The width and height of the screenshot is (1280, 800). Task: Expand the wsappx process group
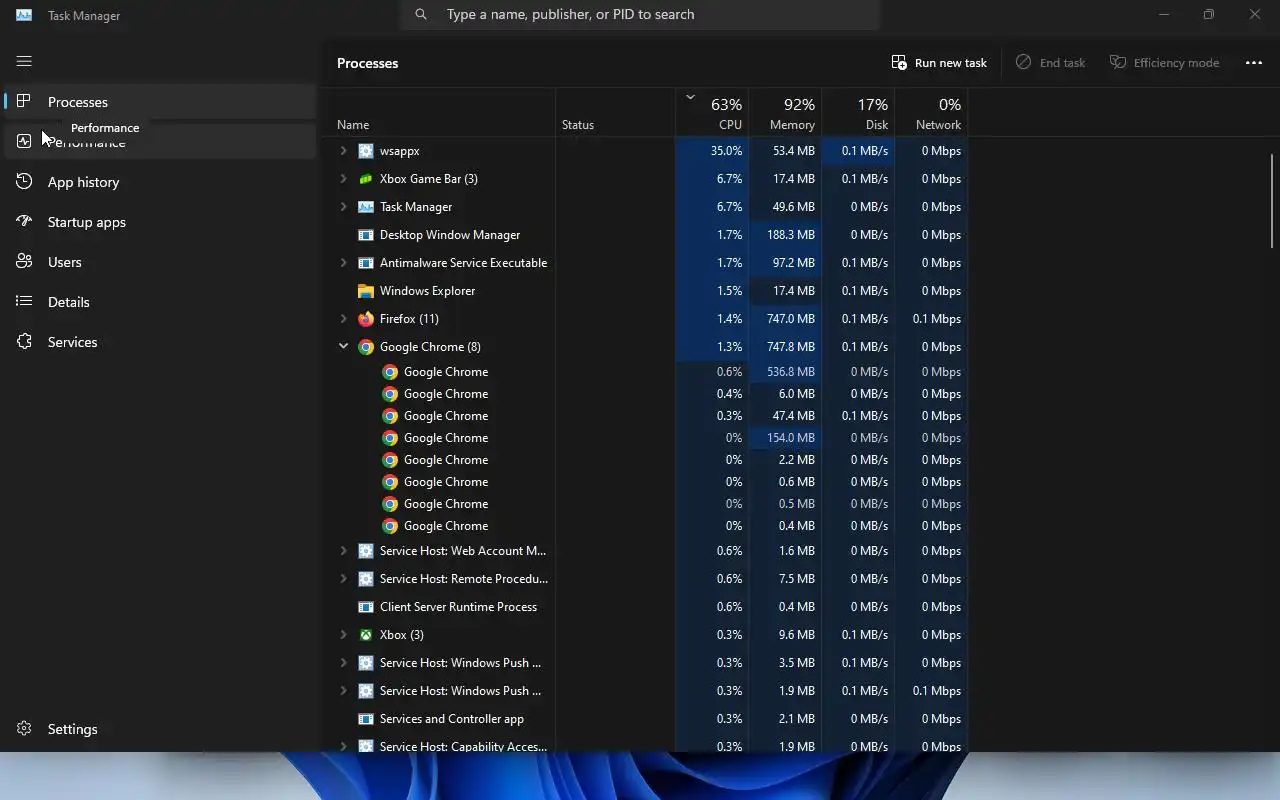coord(343,151)
